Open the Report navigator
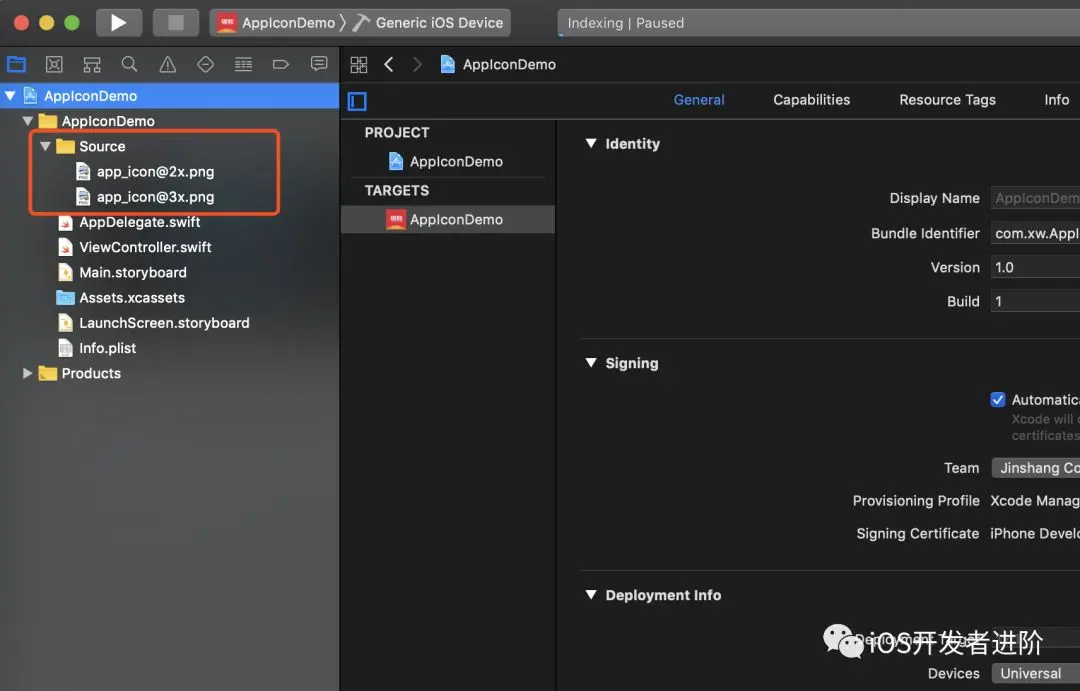This screenshot has width=1080, height=691. pyautogui.click(x=319, y=64)
